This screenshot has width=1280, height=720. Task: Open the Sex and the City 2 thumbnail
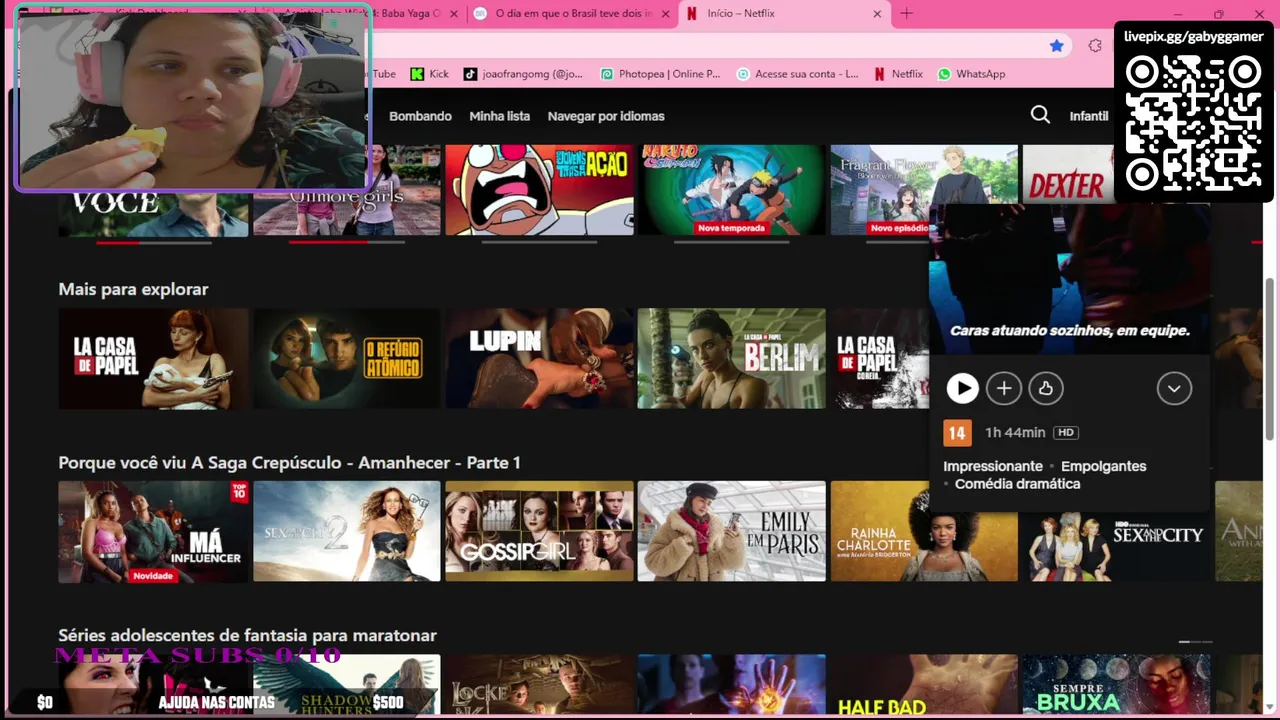point(346,531)
